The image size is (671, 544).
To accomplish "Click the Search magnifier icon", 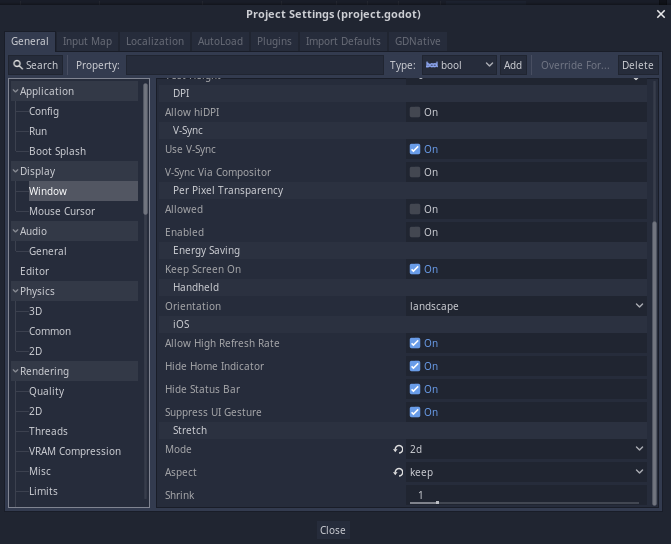I will coord(18,65).
